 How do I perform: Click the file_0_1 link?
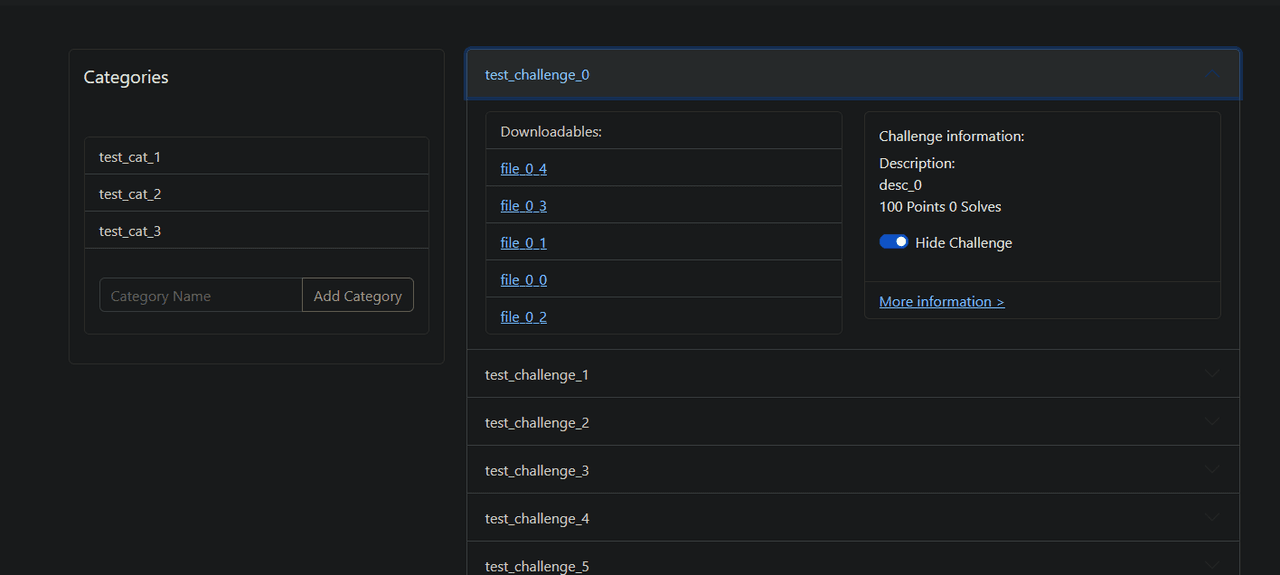point(523,243)
